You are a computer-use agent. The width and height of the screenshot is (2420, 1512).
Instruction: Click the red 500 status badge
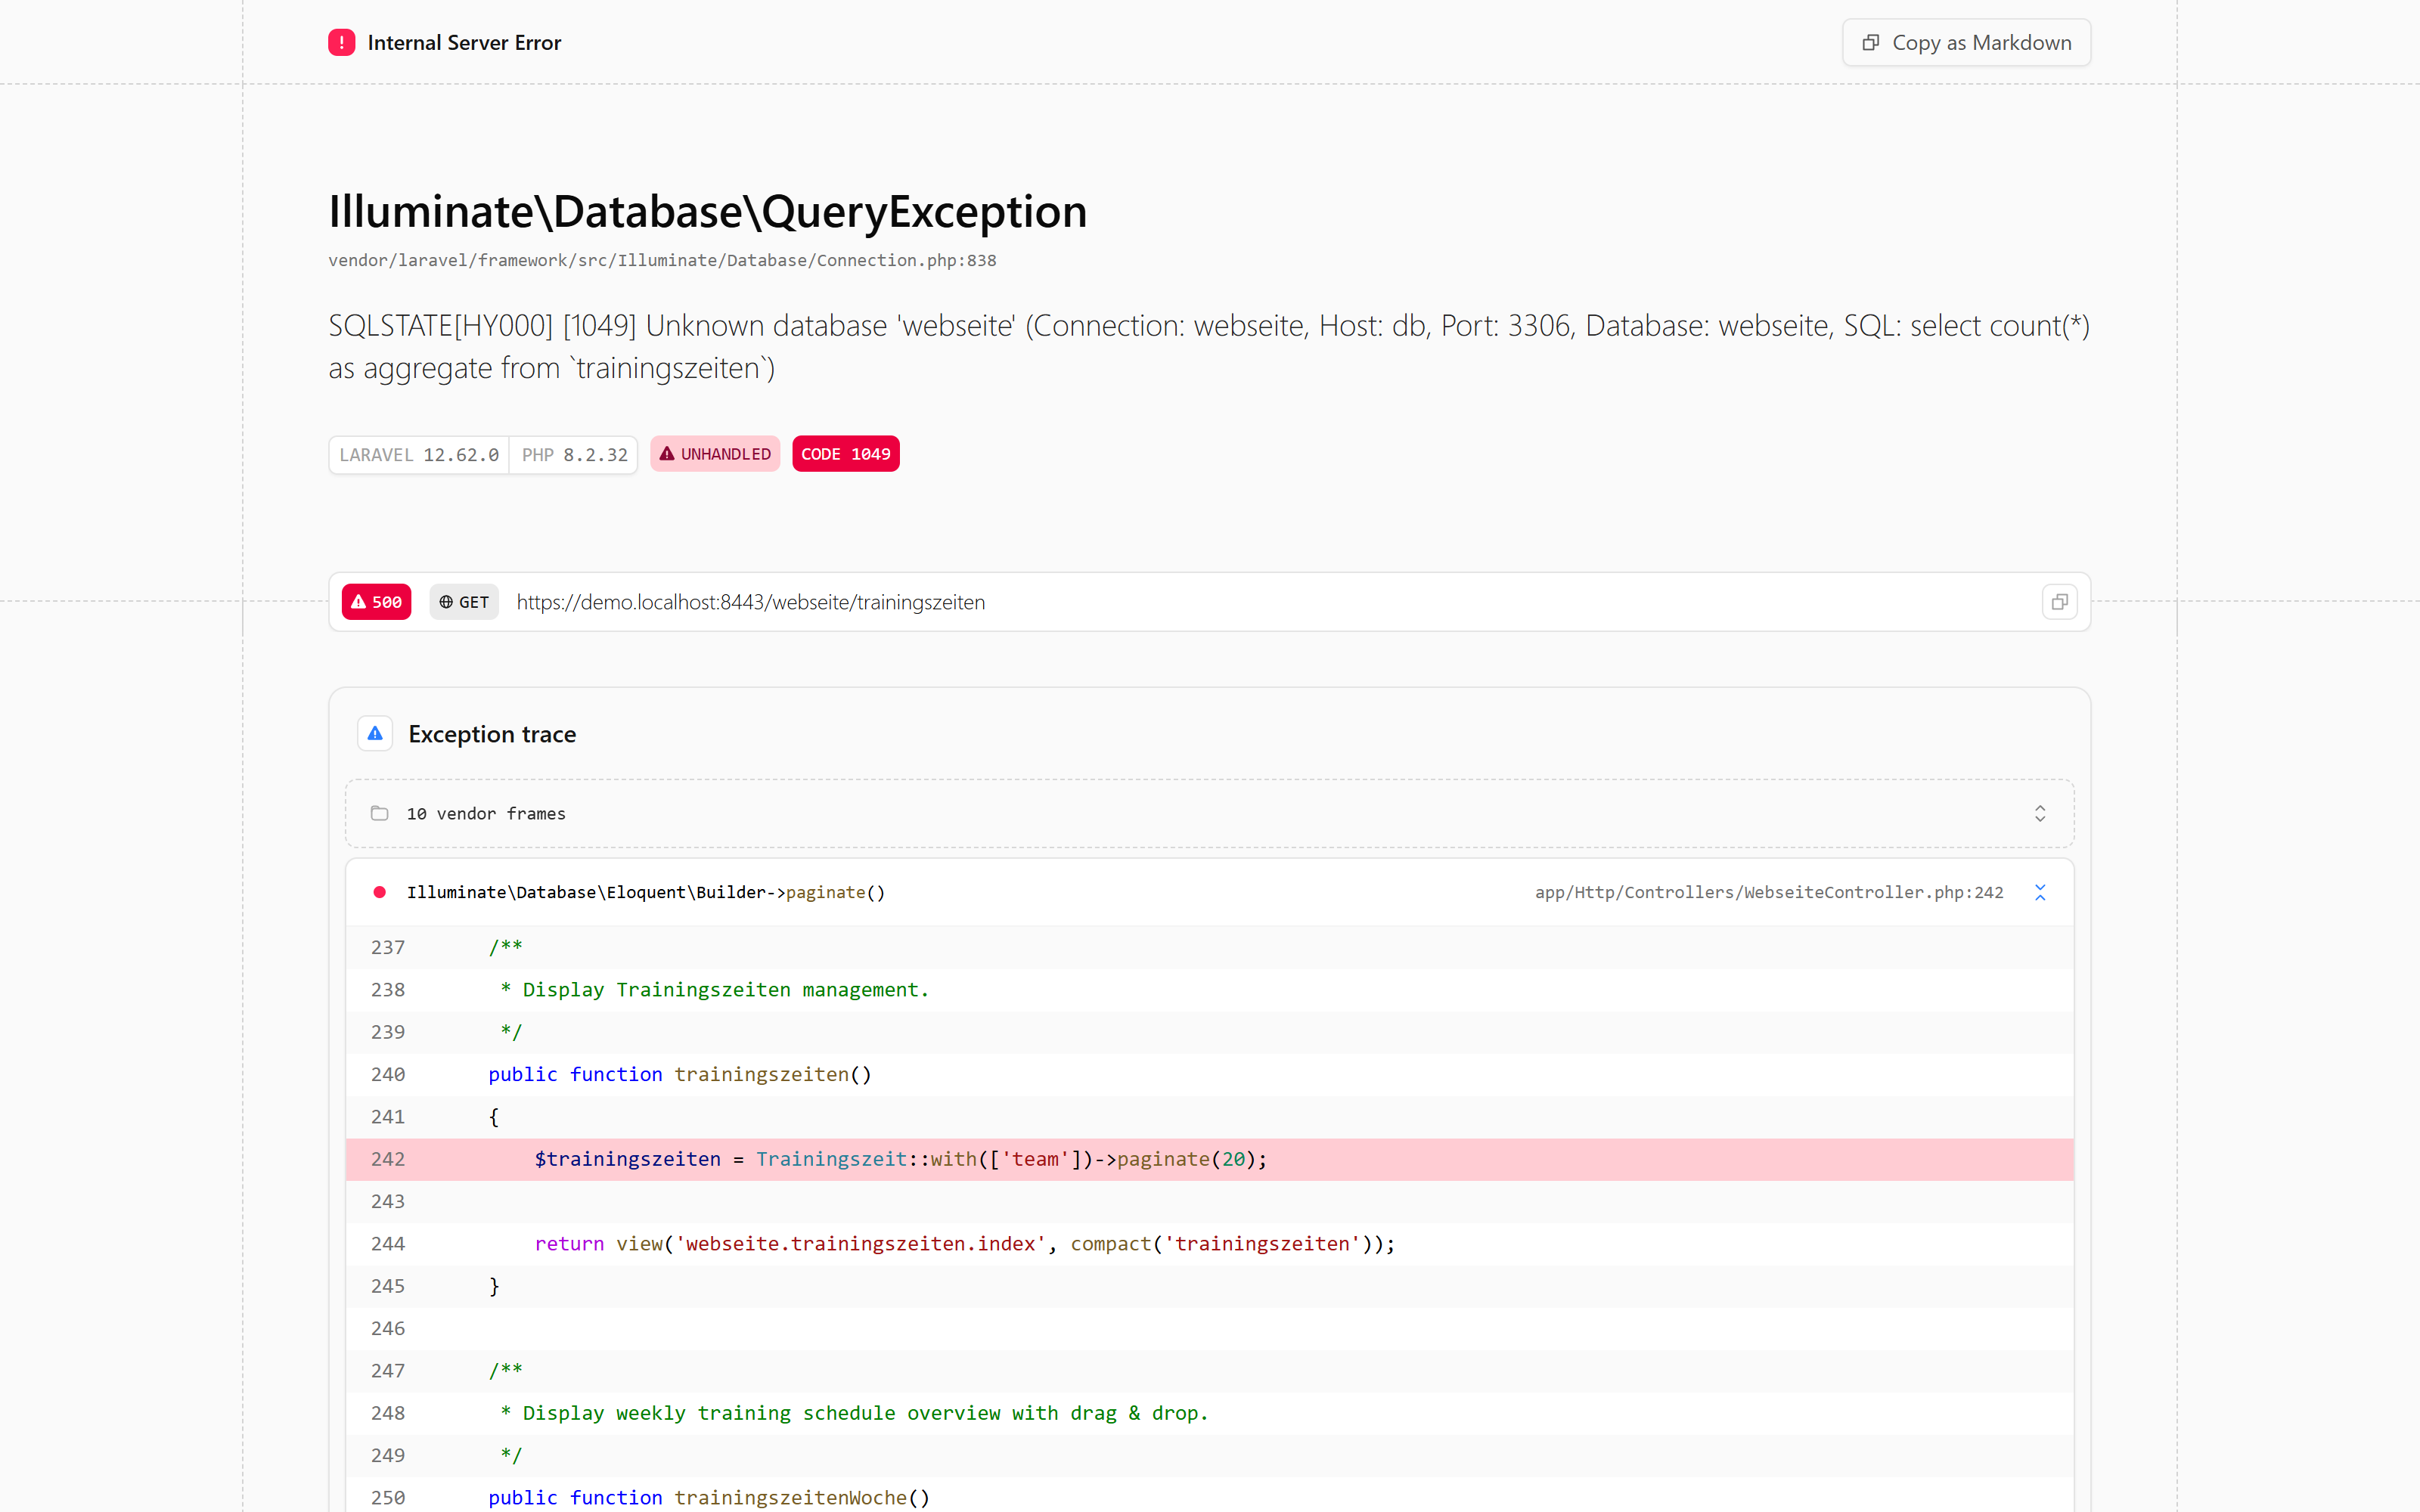tap(376, 602)
